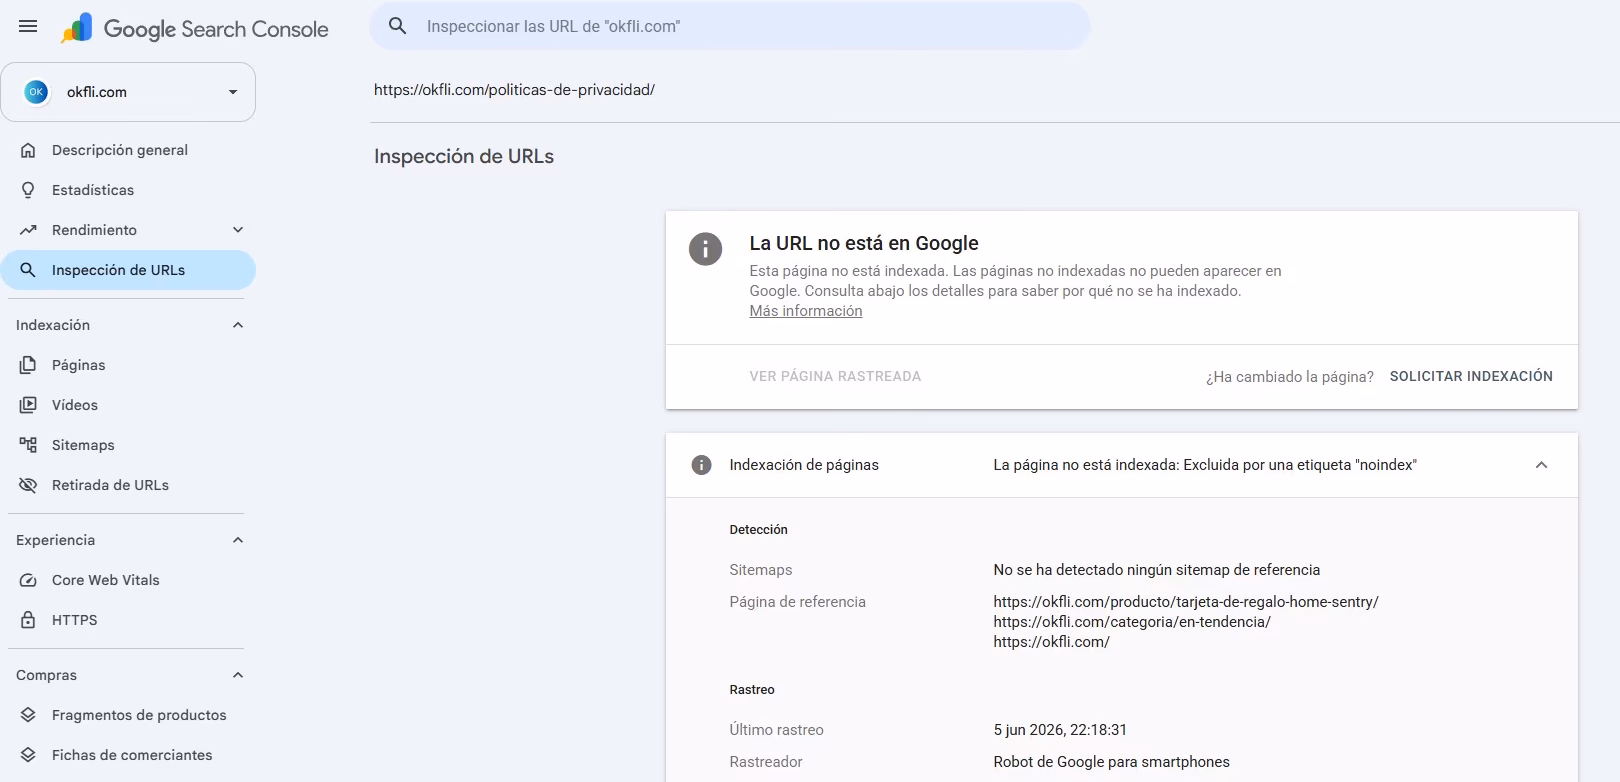Click the Último rastreo date 5 jun 2026
Screen dimensions: 1620x782
1060,730
